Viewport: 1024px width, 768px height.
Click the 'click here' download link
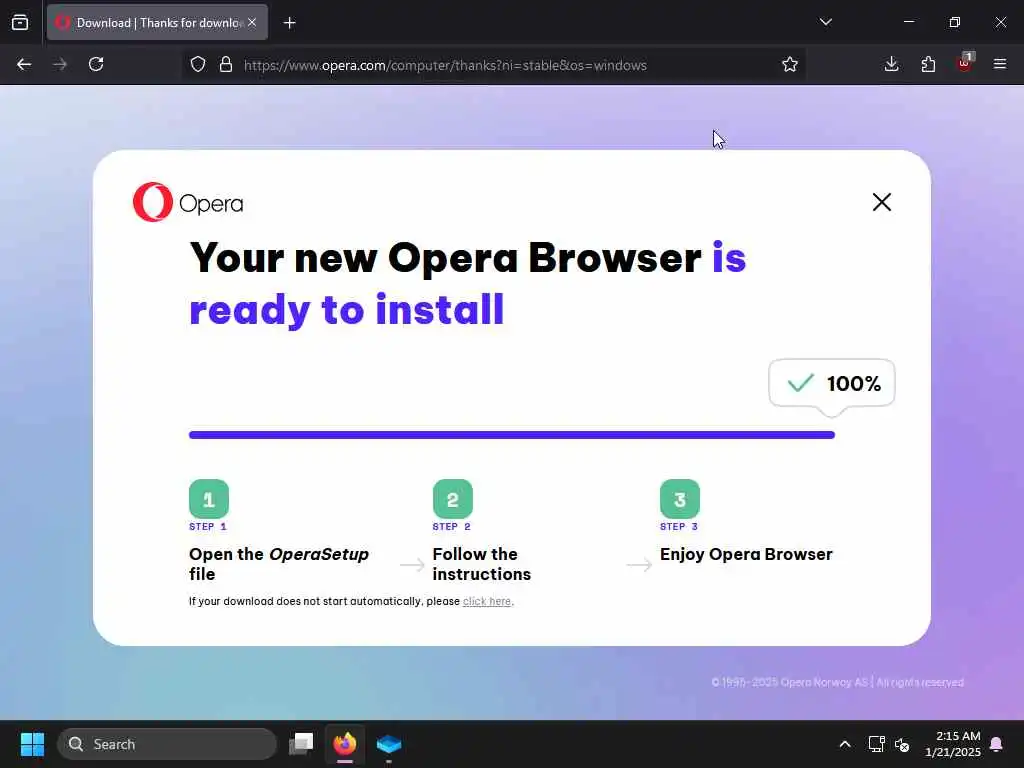487,601
